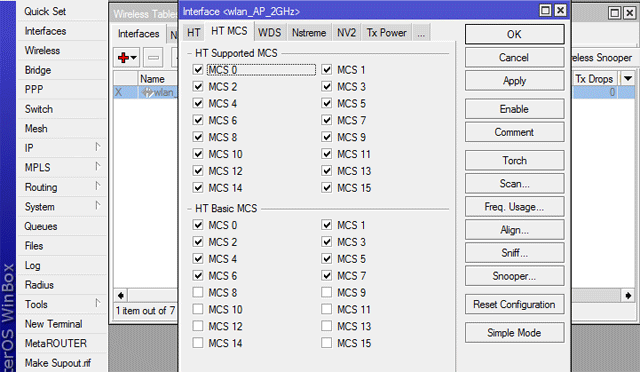Enable MCS 15 under HT Basic MCS
The height and width of the screenshot is (372, 640).
coord(327,343)
